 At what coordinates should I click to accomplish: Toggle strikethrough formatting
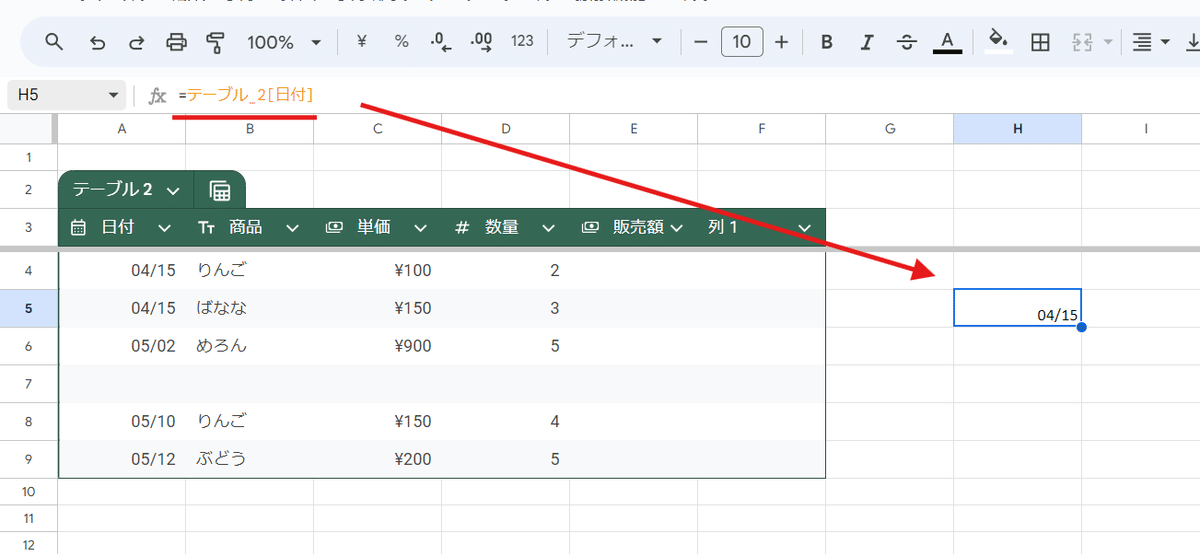point(907,42)
